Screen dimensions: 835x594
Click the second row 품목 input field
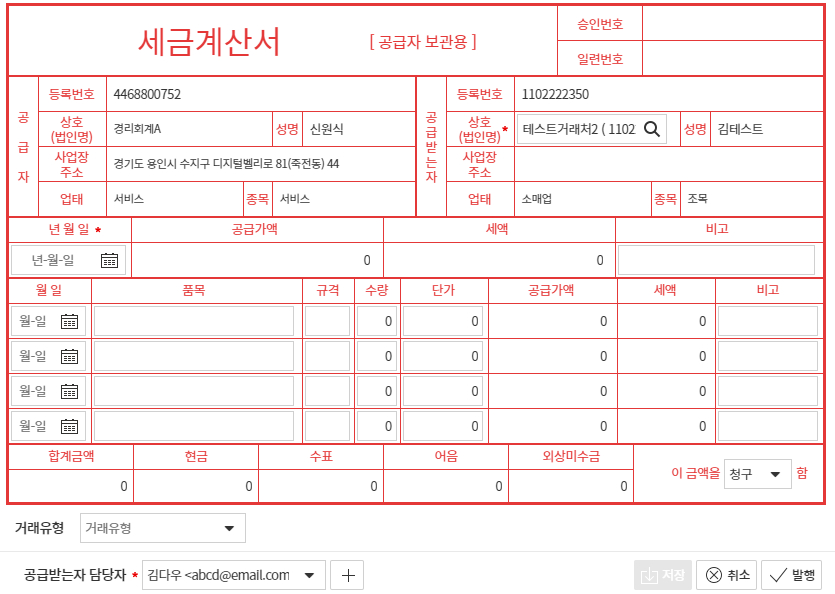coord(194,356)
